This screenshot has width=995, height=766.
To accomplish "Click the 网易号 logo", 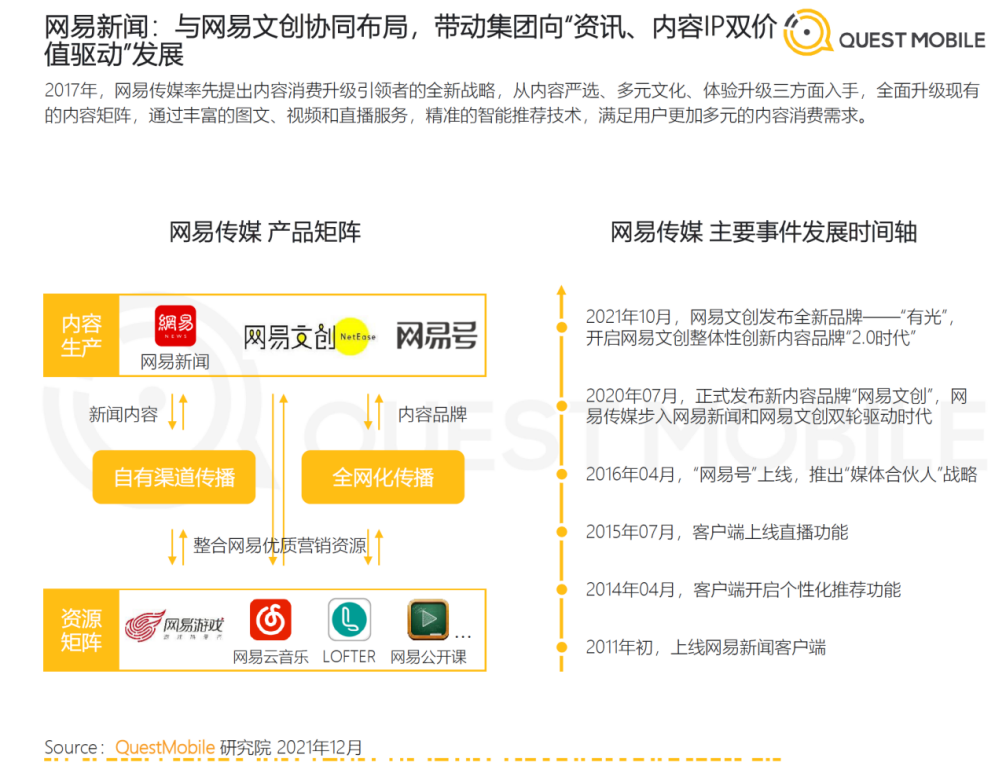I will coord(437,336).
